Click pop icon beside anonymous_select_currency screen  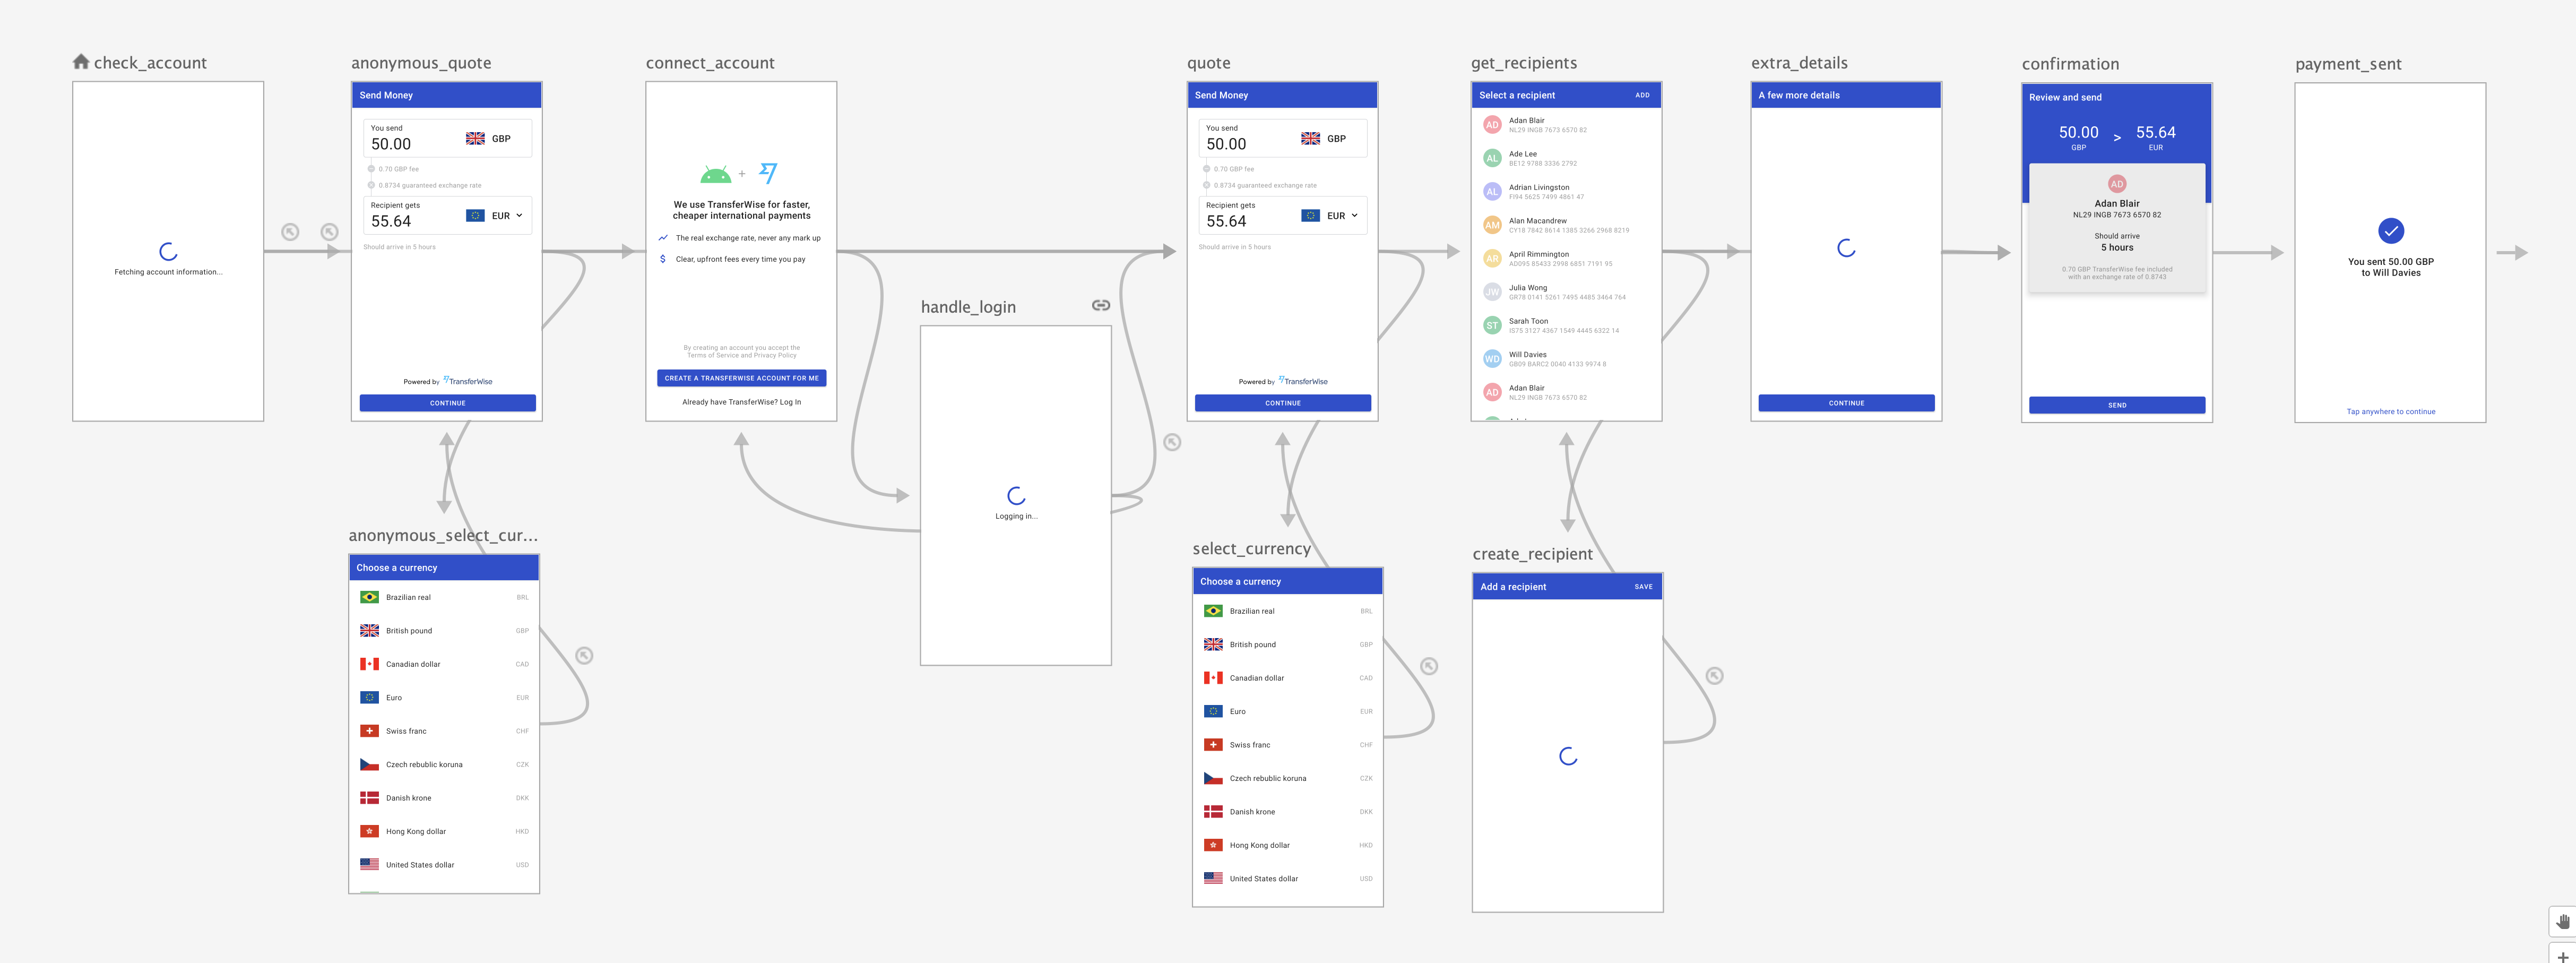584,655
